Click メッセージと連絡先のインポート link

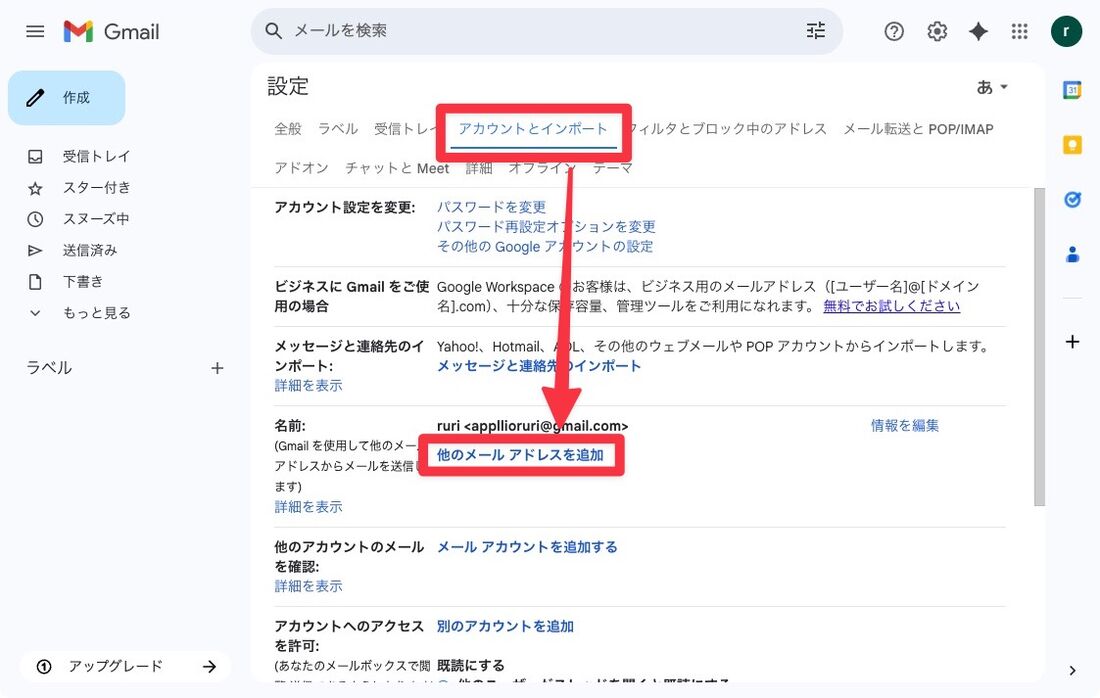click(538, 365)
